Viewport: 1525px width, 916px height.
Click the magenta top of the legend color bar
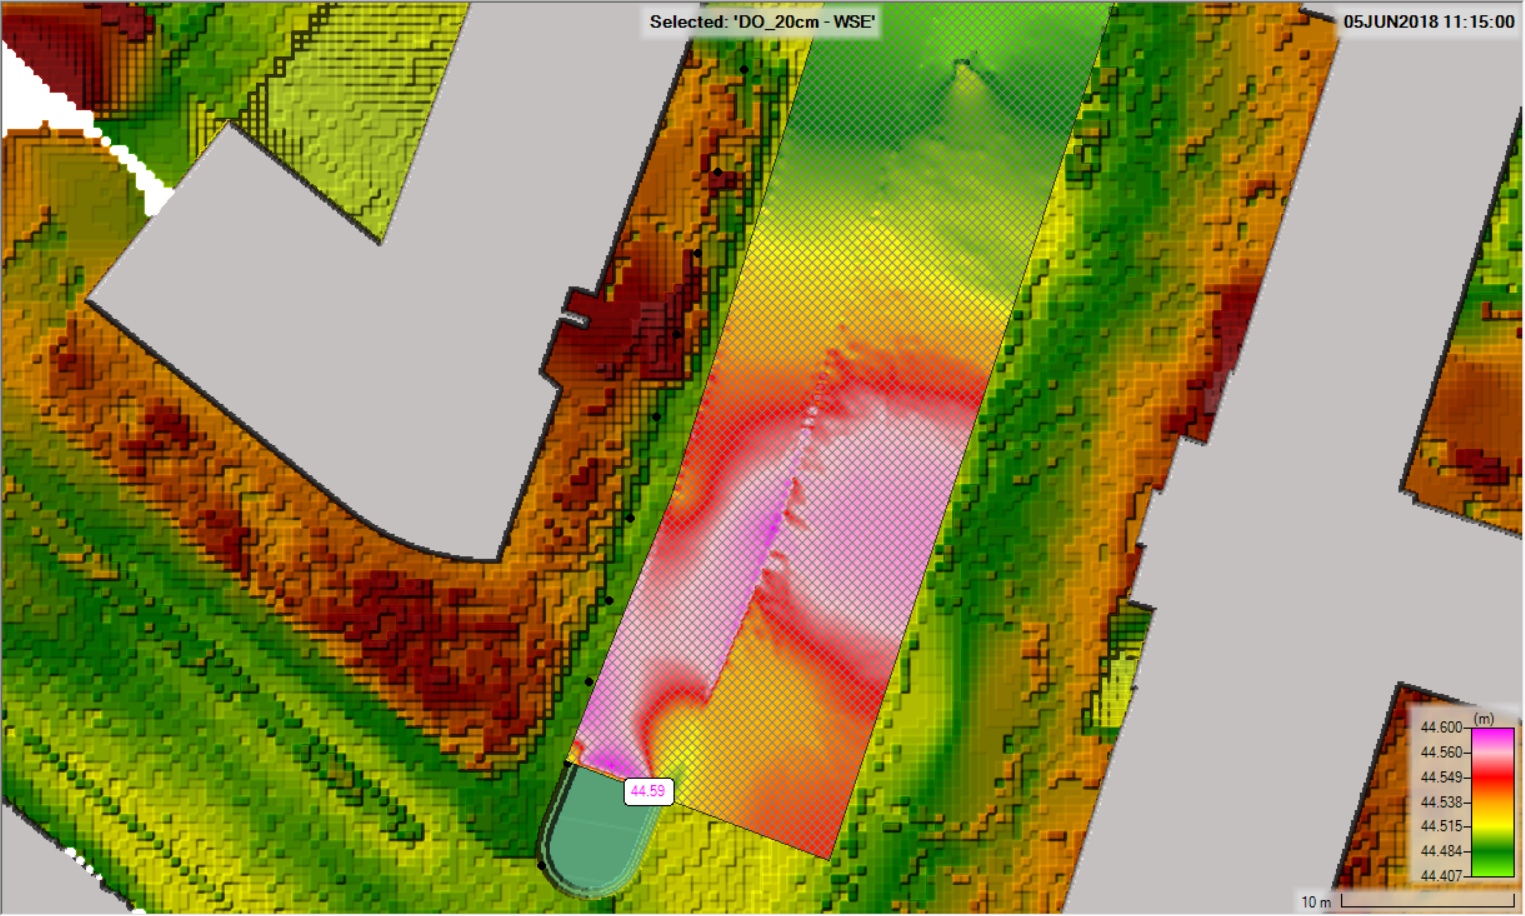pyautogui.click(x=1492, y=737)
